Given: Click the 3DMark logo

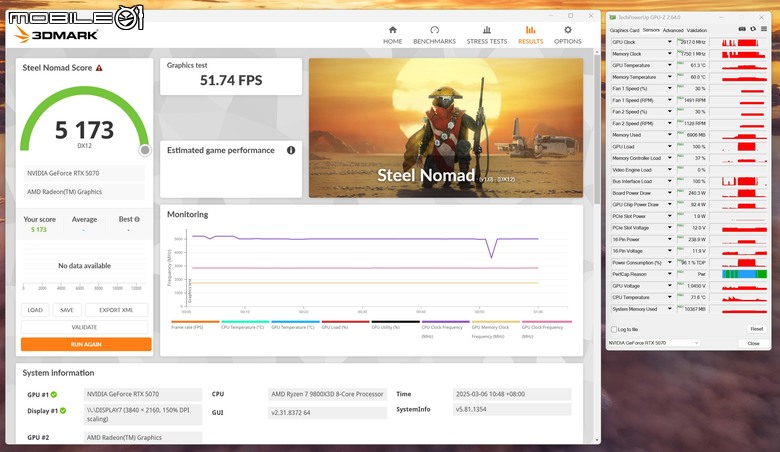Looking at the screenshot, I should [56, 35].
